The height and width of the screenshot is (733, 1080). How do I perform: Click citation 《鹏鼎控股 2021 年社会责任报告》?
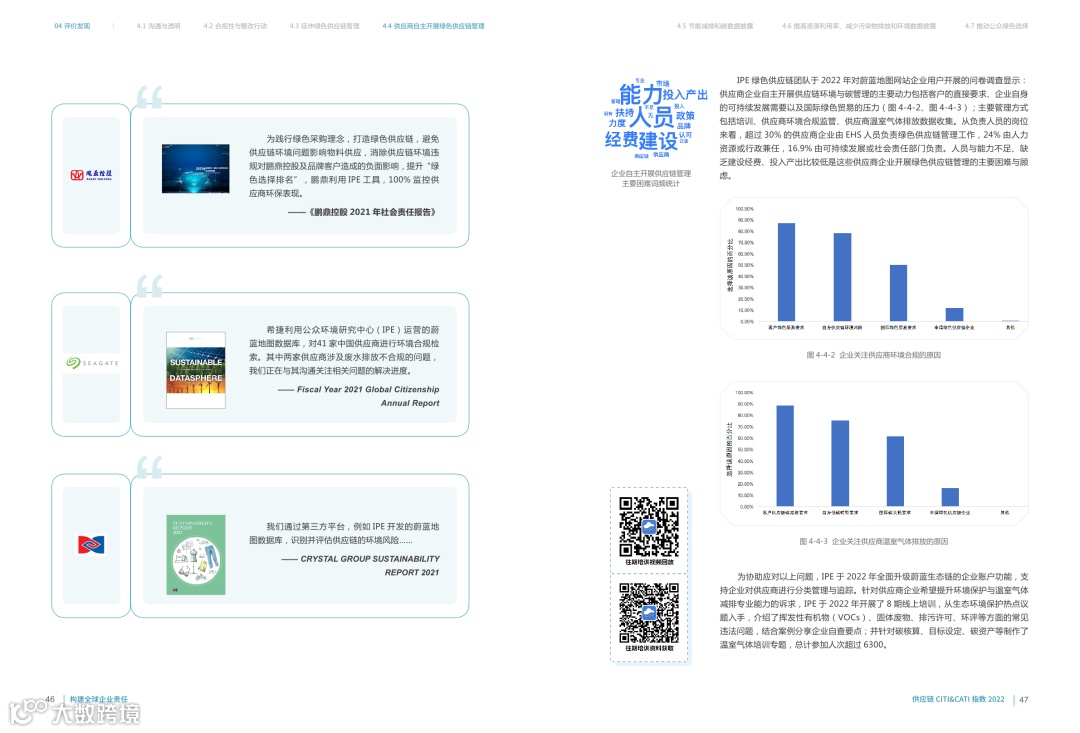click(x=363, y=212)
